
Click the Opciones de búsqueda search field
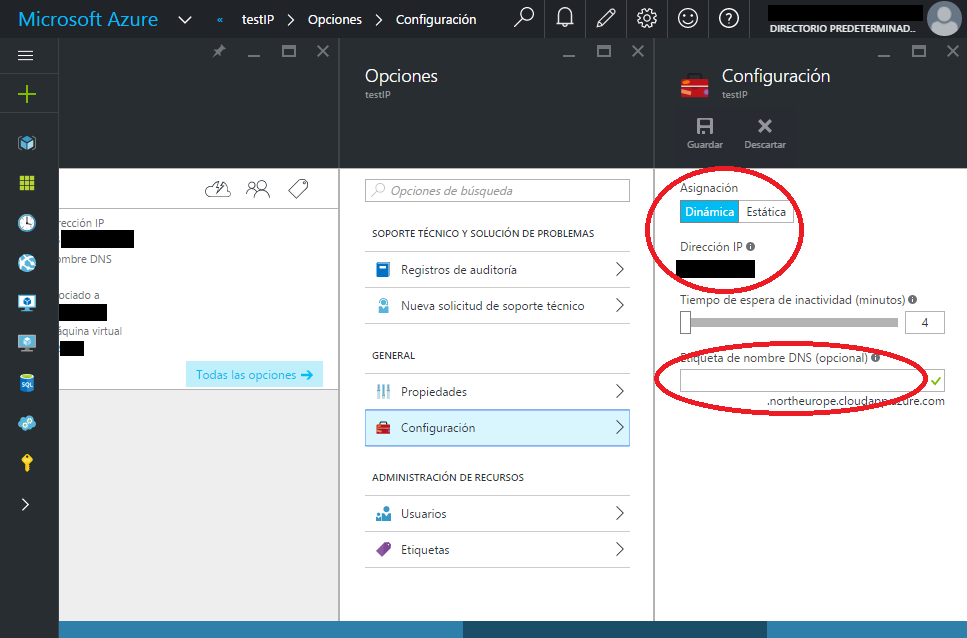click(497, 190)
